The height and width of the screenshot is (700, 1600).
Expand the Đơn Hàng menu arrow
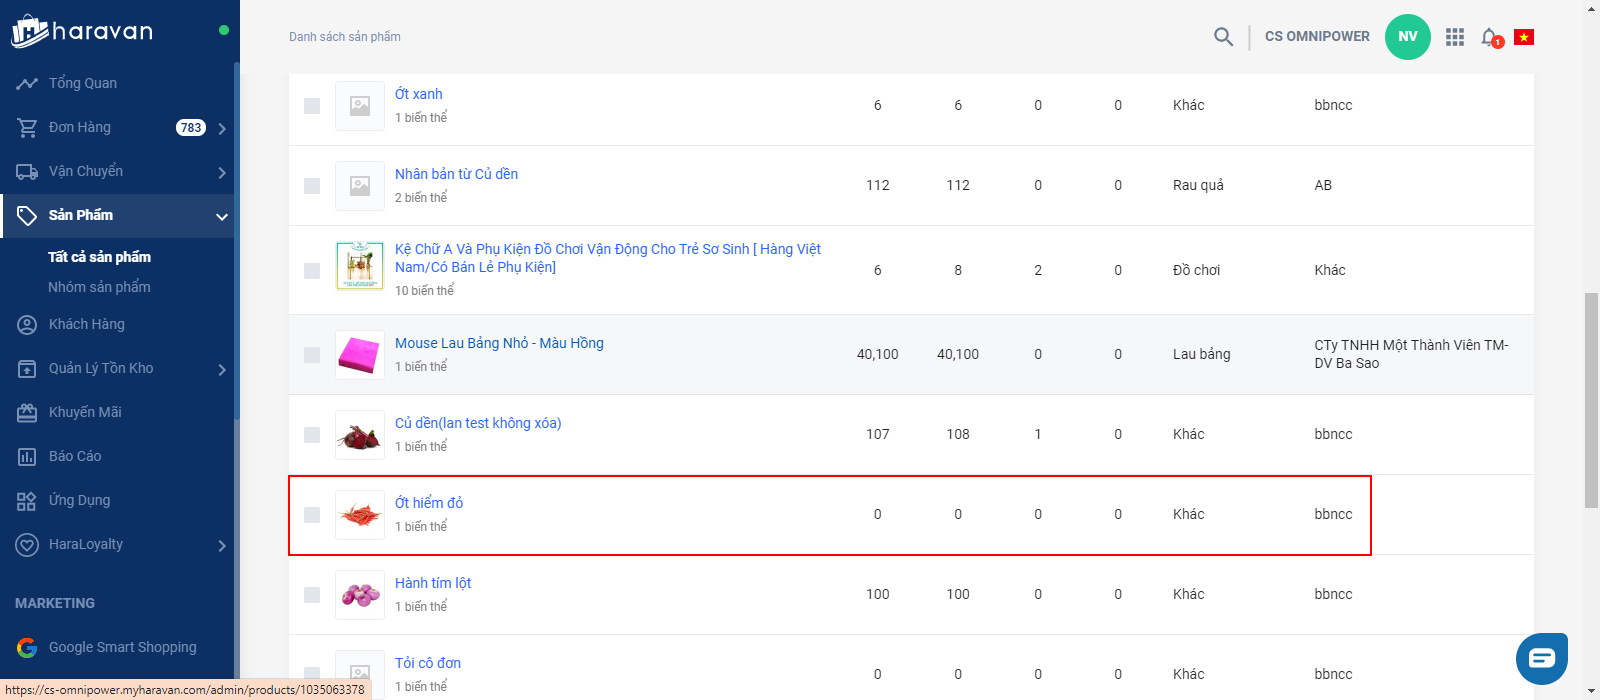pyautogui.click(x=222, y=128)
